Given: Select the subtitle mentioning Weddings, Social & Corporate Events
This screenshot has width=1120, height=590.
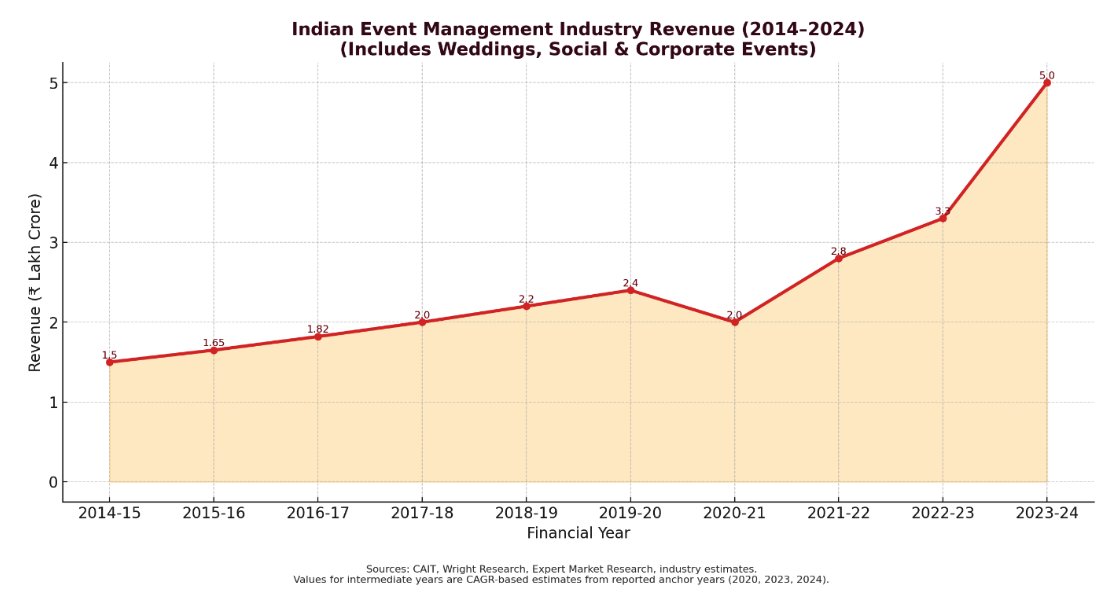Looking at the screenshot, I should (578, 49).
